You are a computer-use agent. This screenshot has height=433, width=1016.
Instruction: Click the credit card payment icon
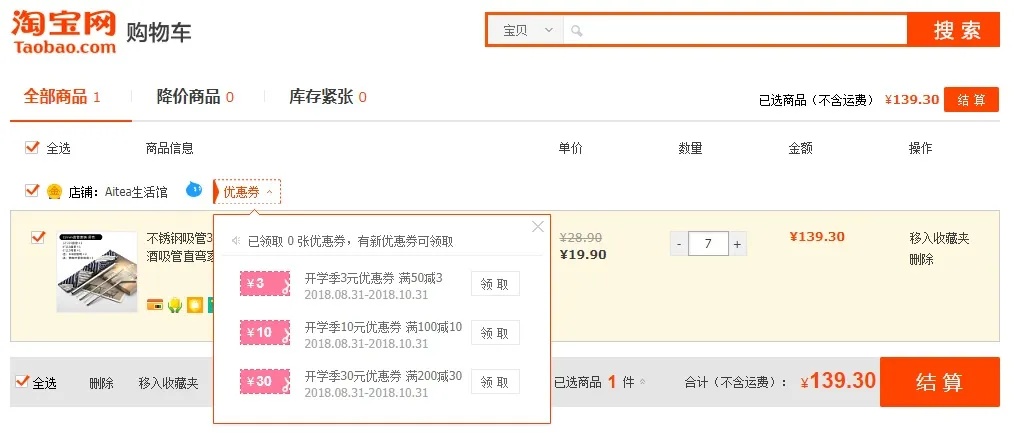tap(155, 304)
